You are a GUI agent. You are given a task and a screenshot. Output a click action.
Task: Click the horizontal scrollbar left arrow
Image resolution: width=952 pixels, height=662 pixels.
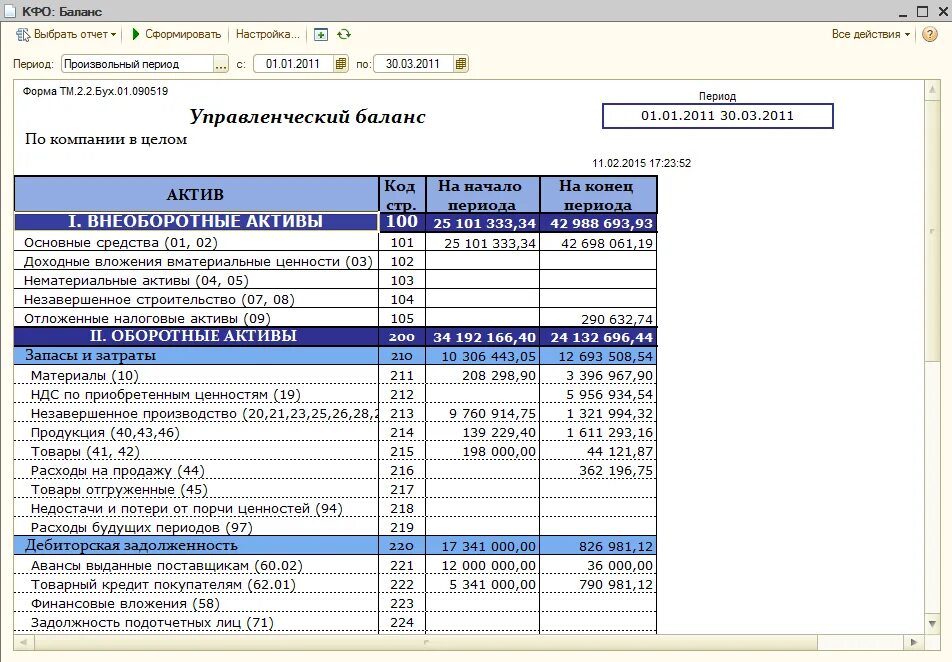point(23,641)
